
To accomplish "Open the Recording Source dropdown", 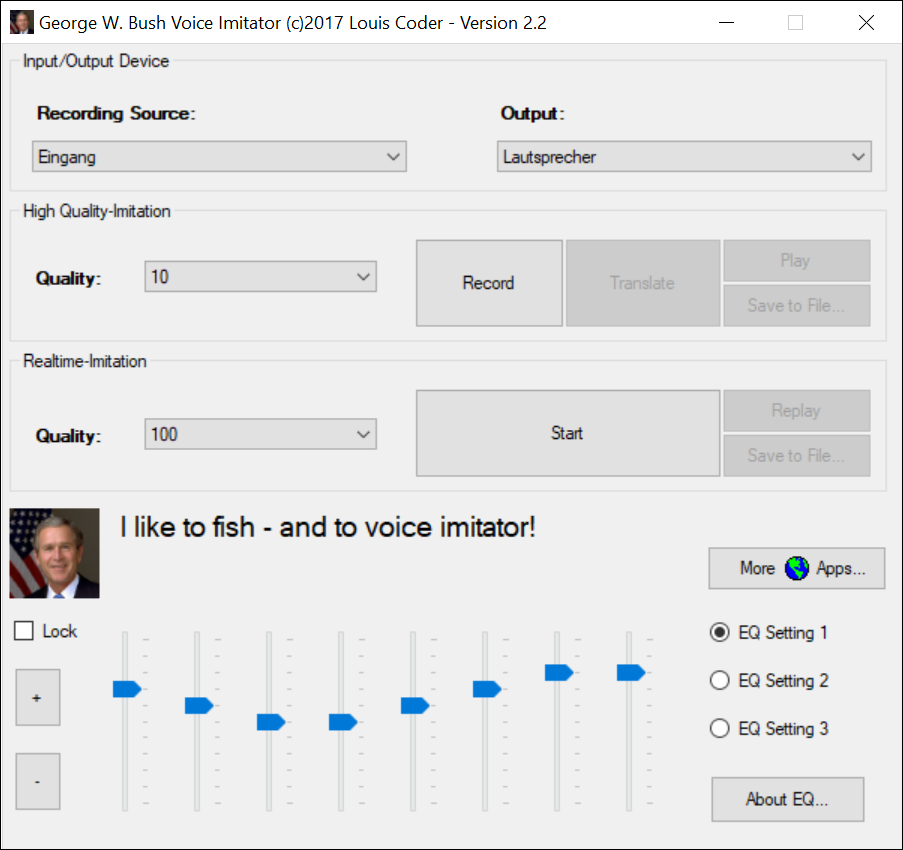I will tap(219, 157).
